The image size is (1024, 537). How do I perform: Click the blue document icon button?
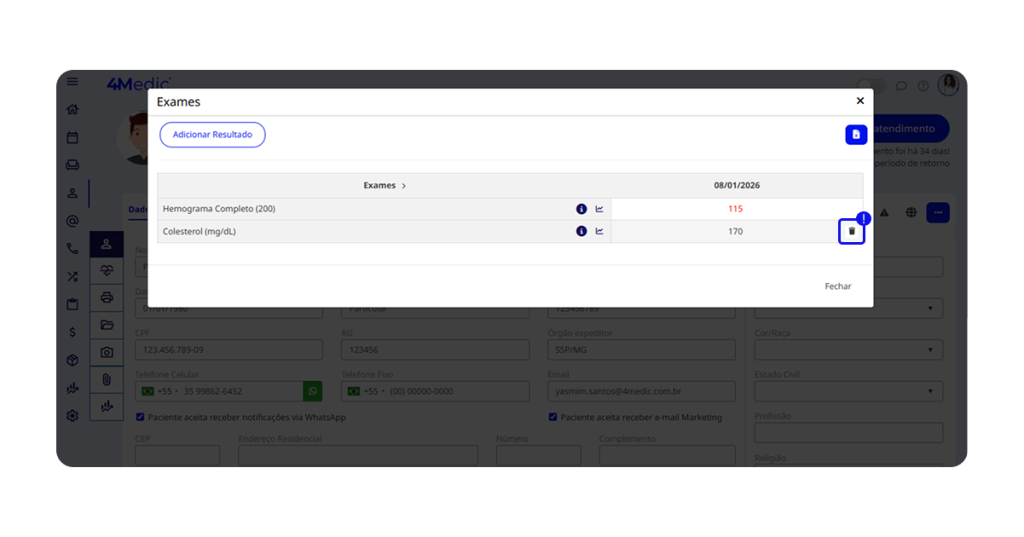(855, 134)
